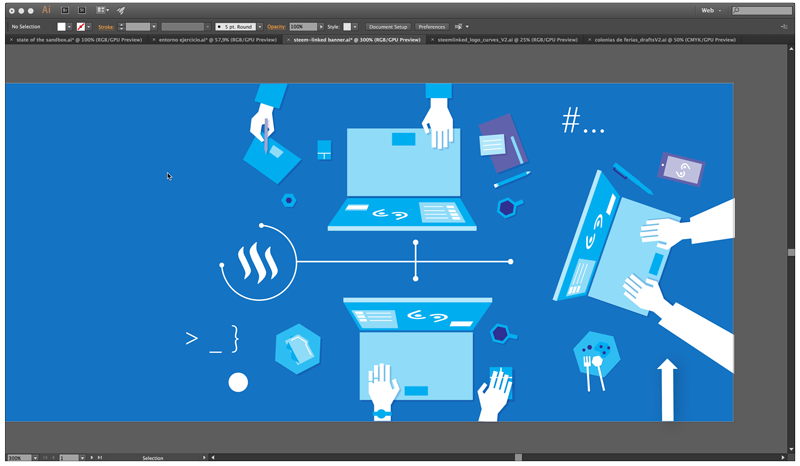The width and height of the screenshot is (800, 466).
Task: Open the Opacity panel link
Action: point(276,27)
